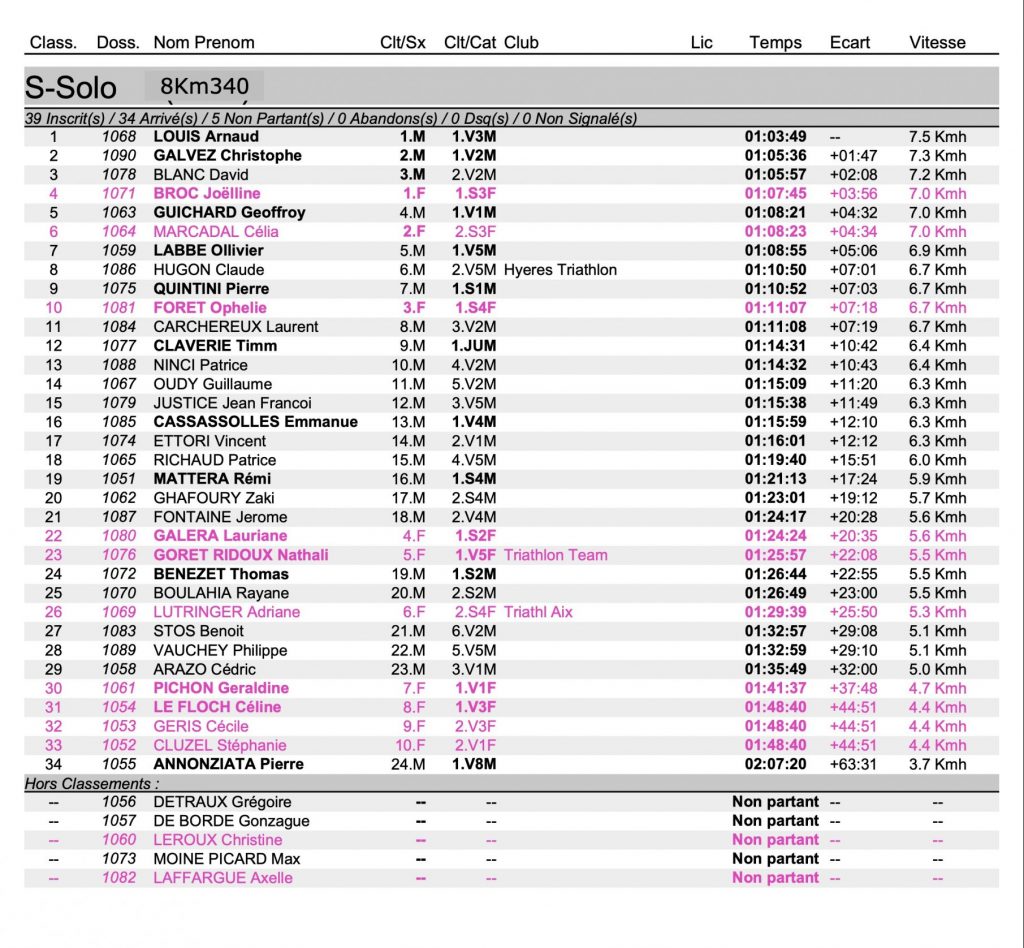
Task: Select first woman "BROC Joëlline"
Action: [206, 193]
